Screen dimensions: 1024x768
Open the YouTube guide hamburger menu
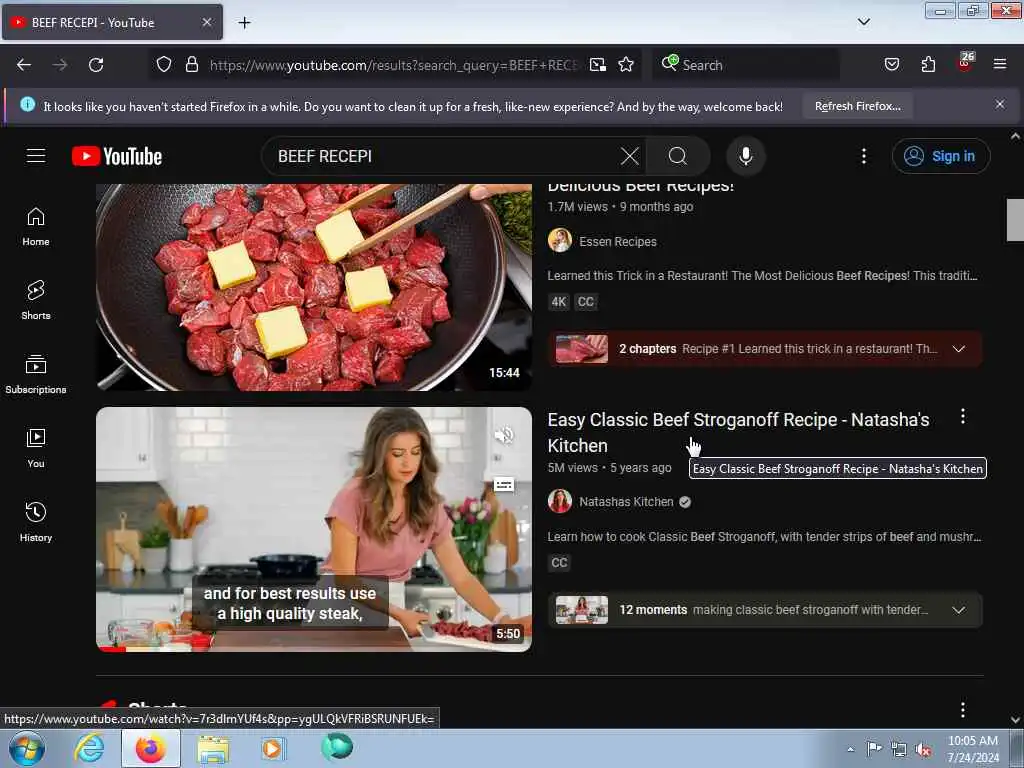[x=36, y=155]
